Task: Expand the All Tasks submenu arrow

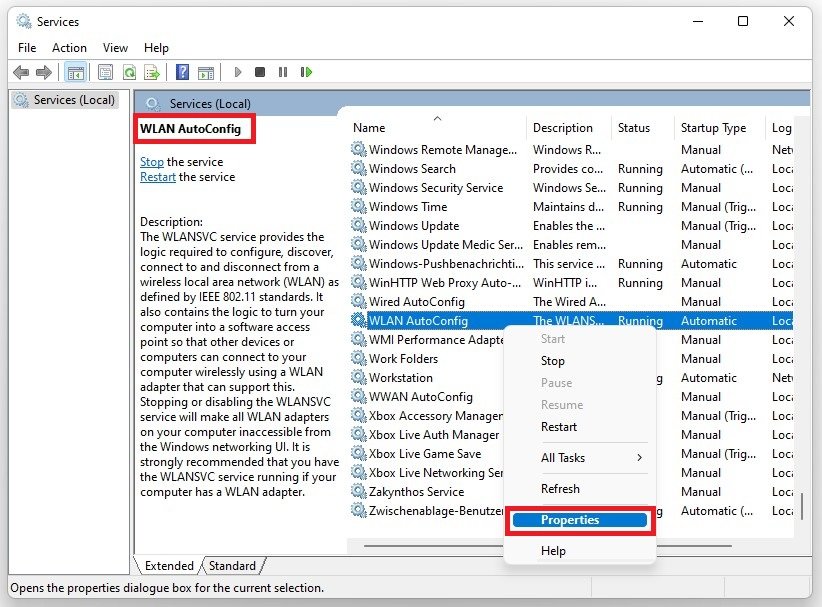Action: point(639,458)
